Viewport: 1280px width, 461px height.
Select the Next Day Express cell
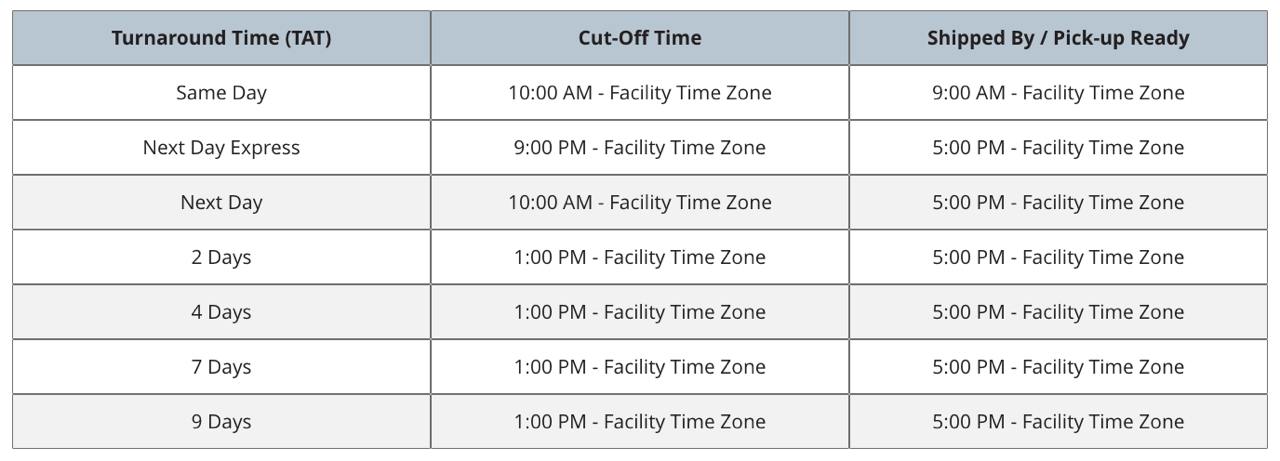pyautogui.click(x=221, y=148)
